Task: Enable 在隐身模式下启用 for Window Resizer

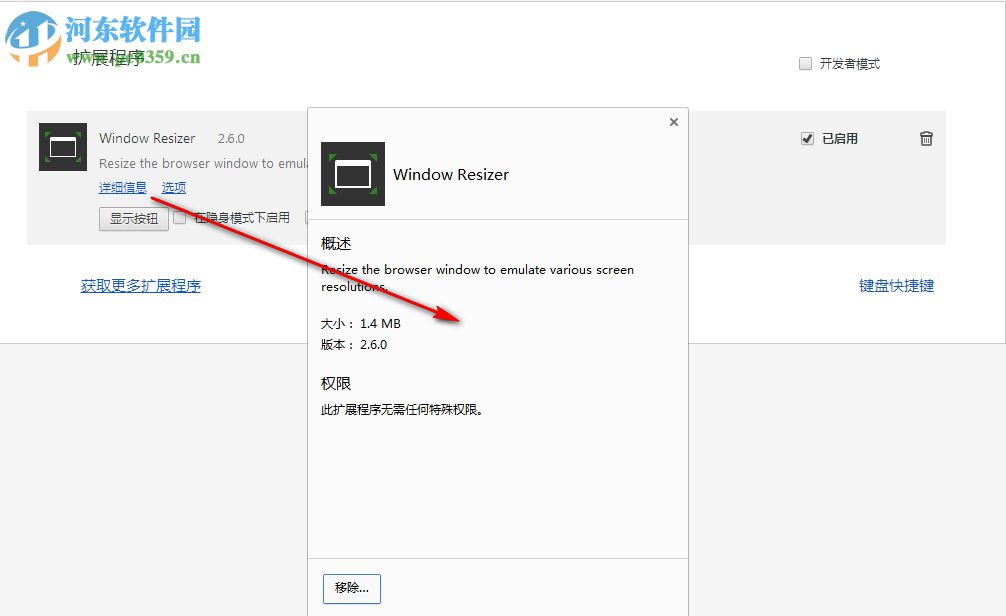Action: [180, 217]
